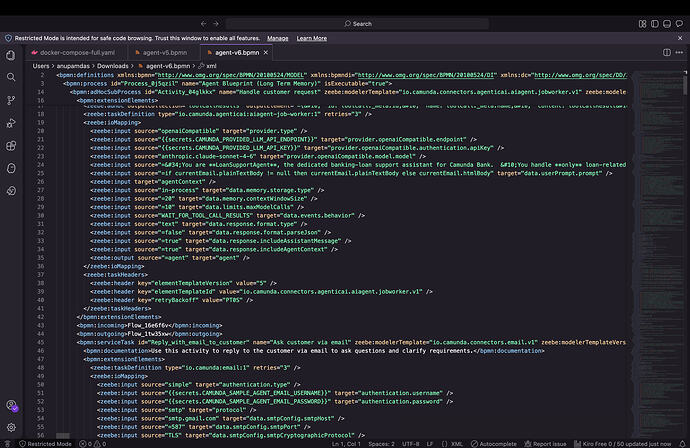This screenshot has width=690, height=448.
Task: Click 'retryBackoff' header key on line 40
Action: 175,300
